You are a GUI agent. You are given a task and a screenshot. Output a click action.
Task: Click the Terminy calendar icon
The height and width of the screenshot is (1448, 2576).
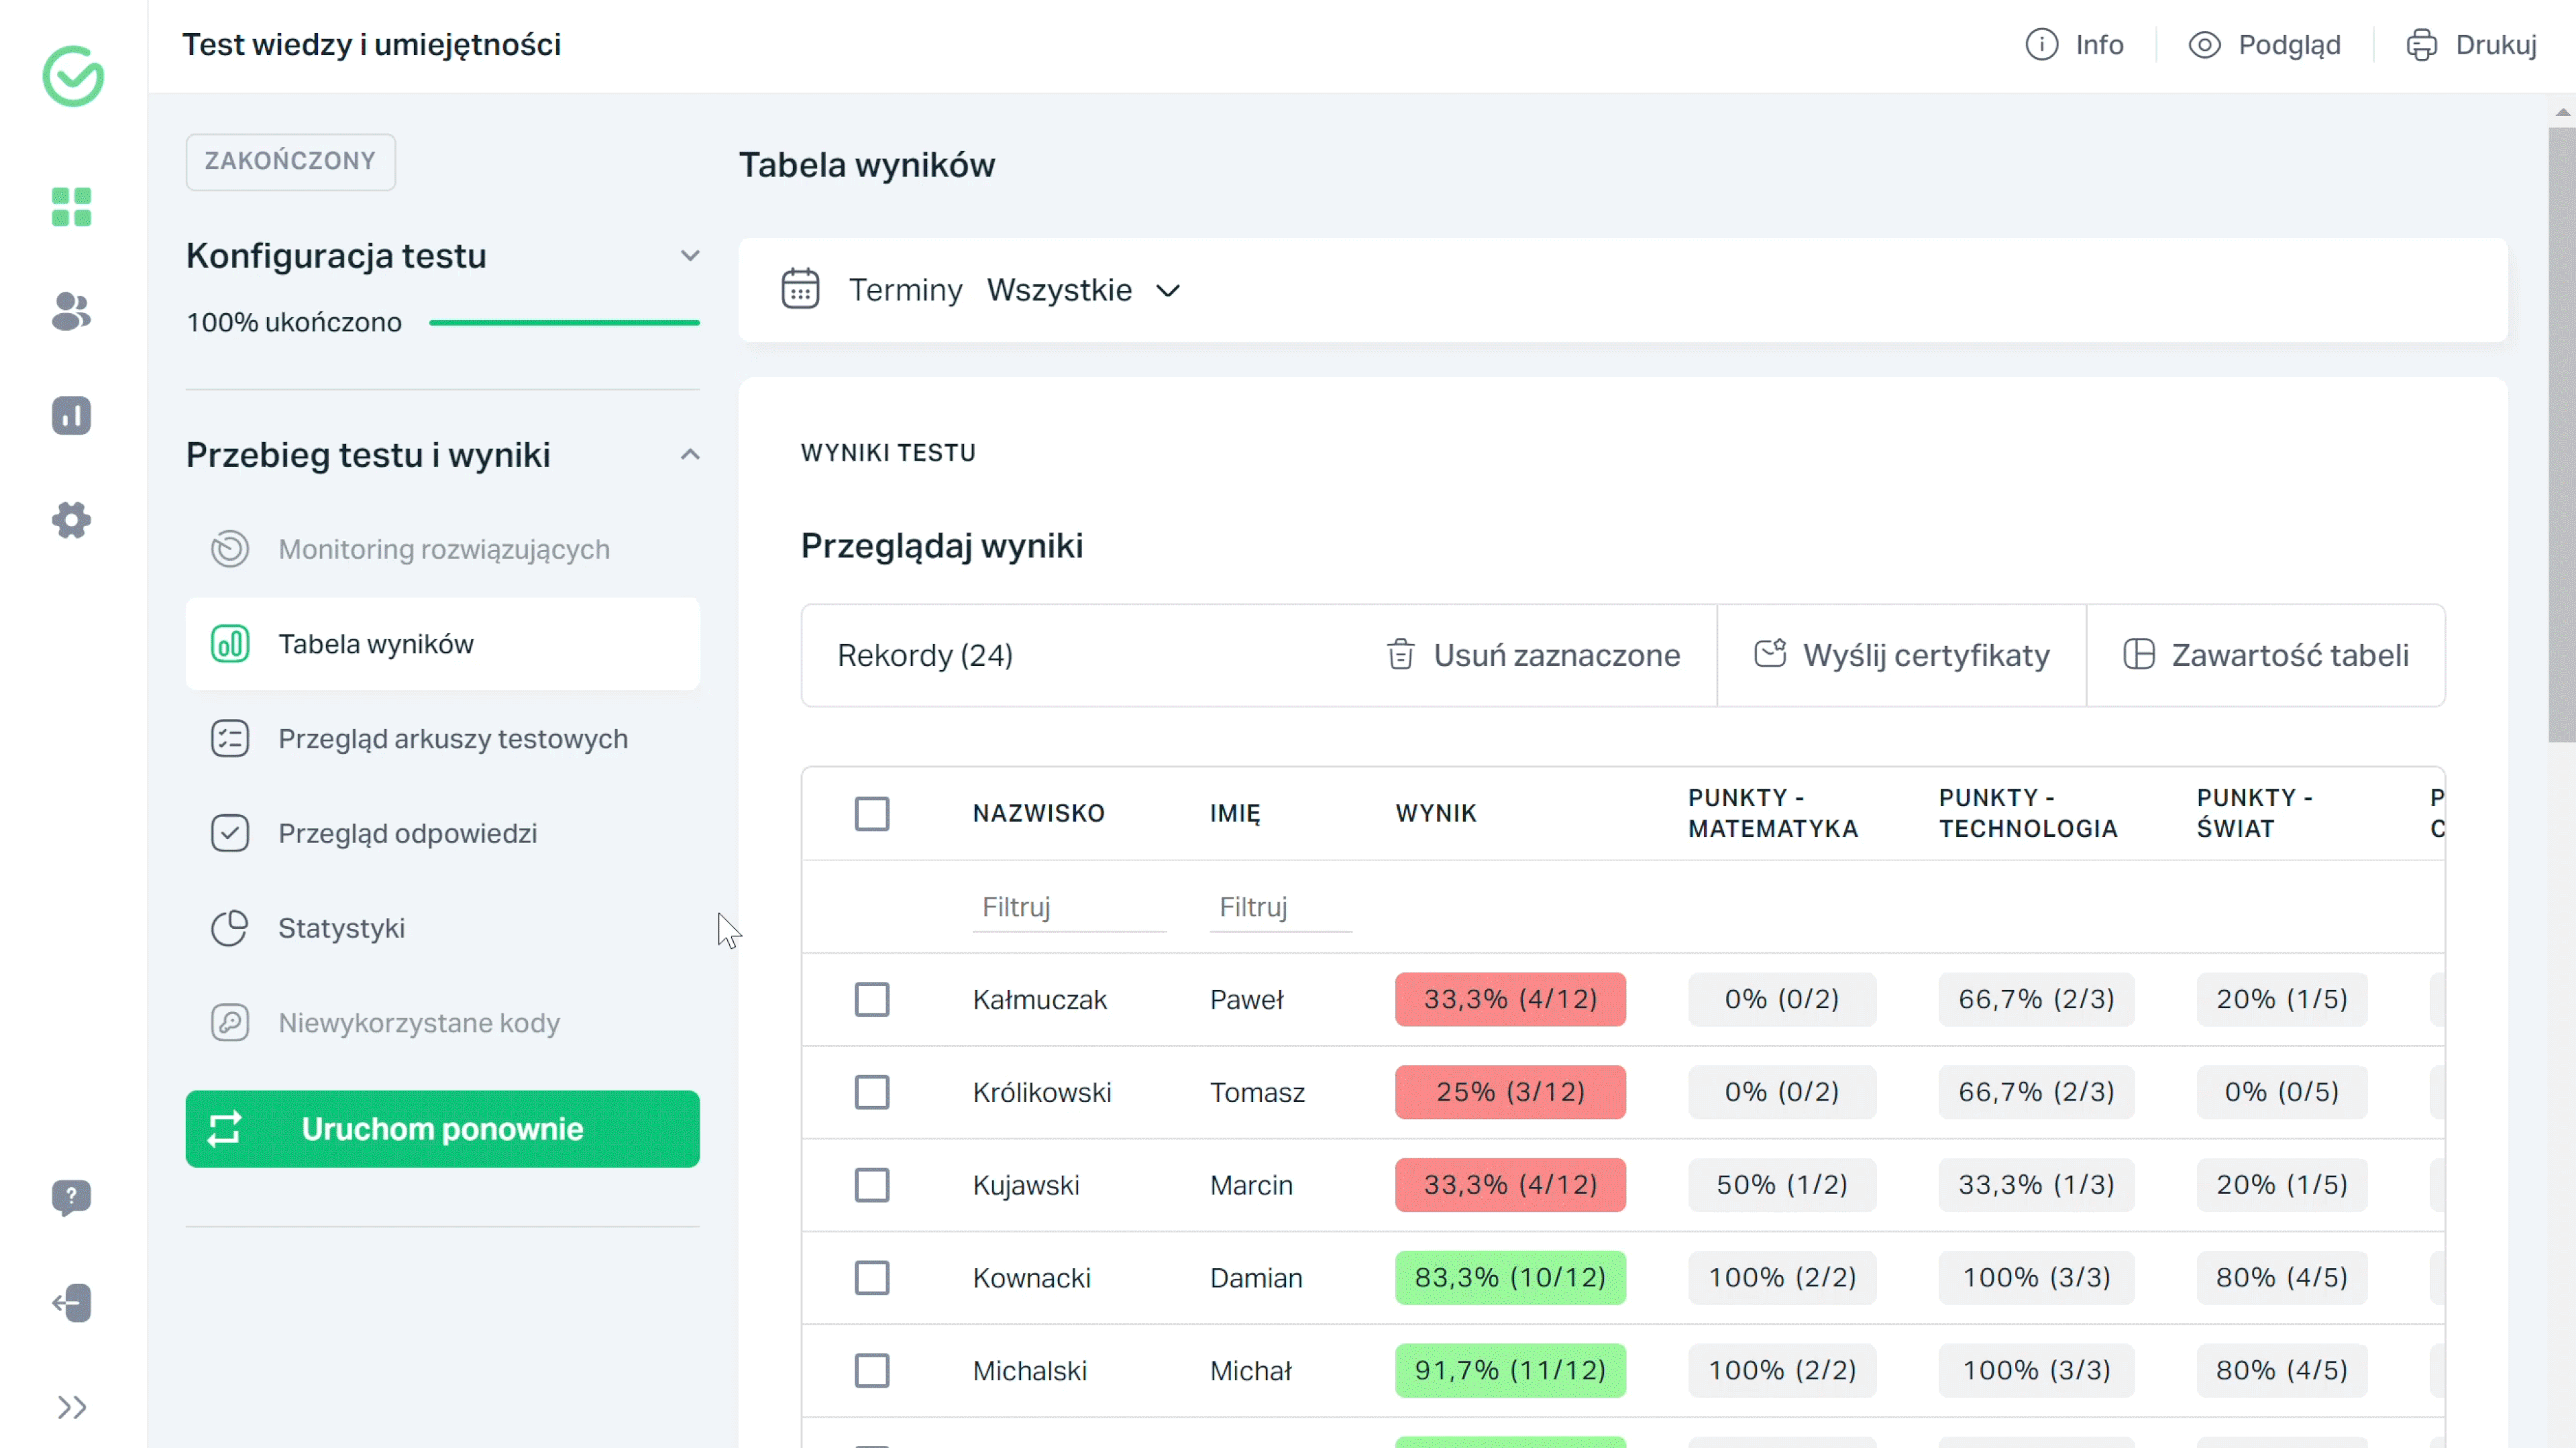pyautogui.click(x=800, y=289)
